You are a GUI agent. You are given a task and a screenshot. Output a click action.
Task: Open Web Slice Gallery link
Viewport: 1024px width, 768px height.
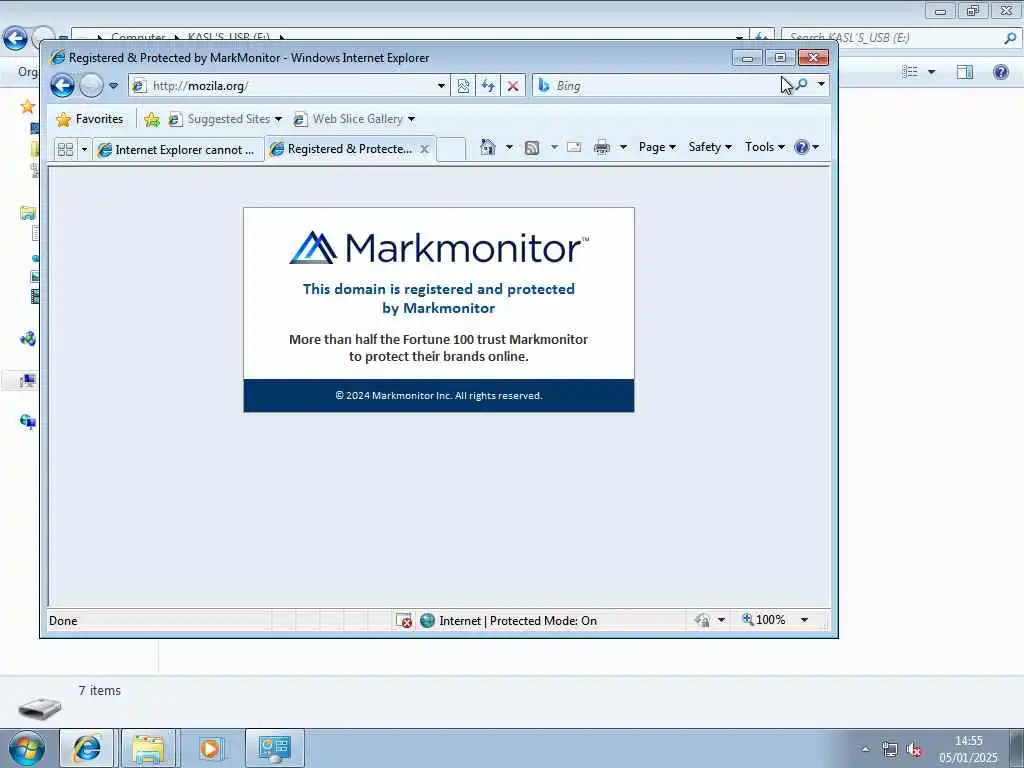(x=354, y=119)
